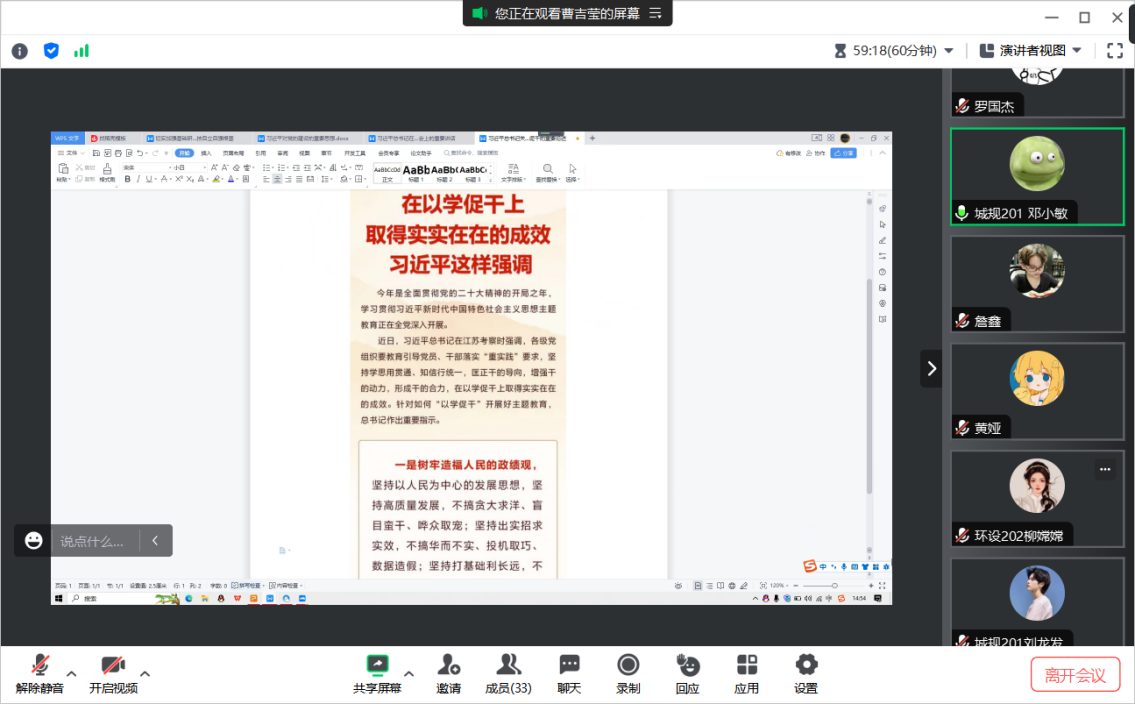Collapse the participant video sidebar arrow
The width and height of the screenshot is (1135, 704).
pyautogui.click(x=932, y=369)
